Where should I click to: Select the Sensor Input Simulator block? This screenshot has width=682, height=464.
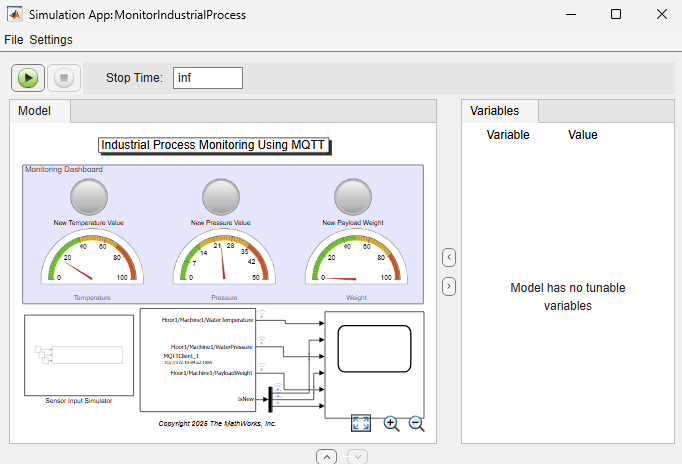(x=79, y=355)
